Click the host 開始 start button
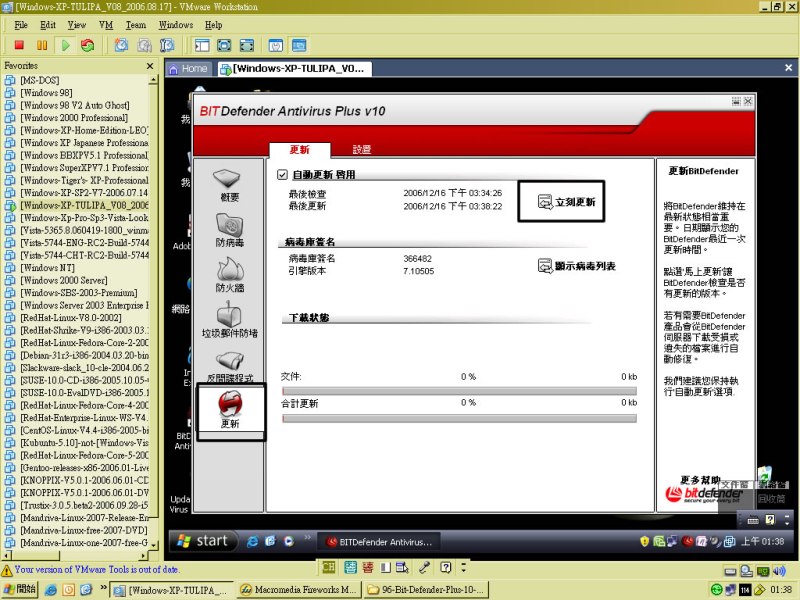Image resolution: width=800 pixels, height=600 pixels. point(20,590)
